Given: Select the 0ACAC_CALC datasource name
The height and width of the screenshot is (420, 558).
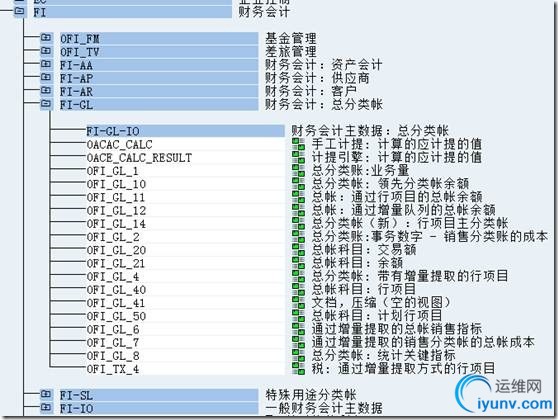Looking at the screenshot, I should (120, 145).
